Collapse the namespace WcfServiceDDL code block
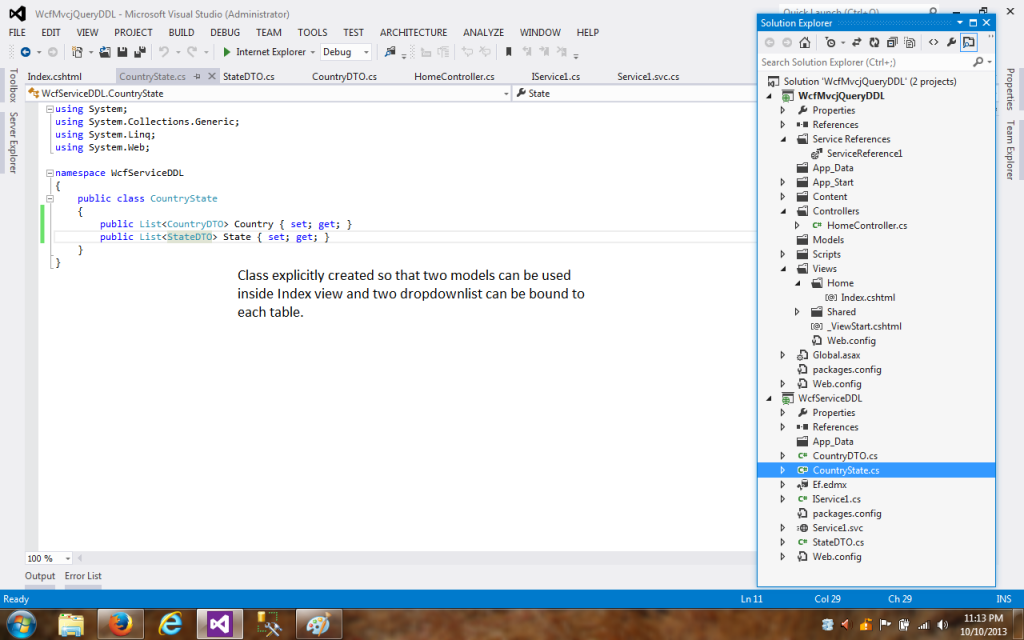Screen dimensions: 1024x640 tap(50, 173)
